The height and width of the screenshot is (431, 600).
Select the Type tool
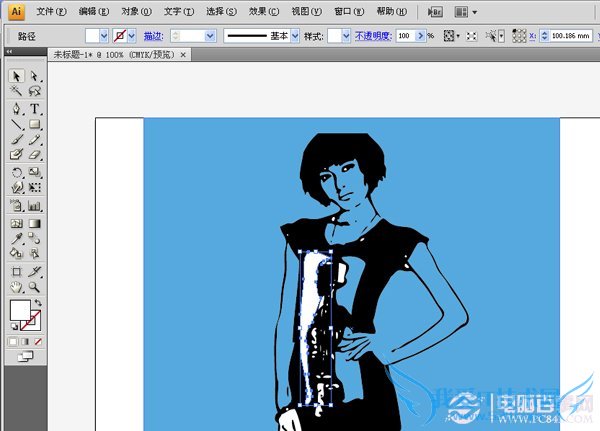[x=34, y=109]
